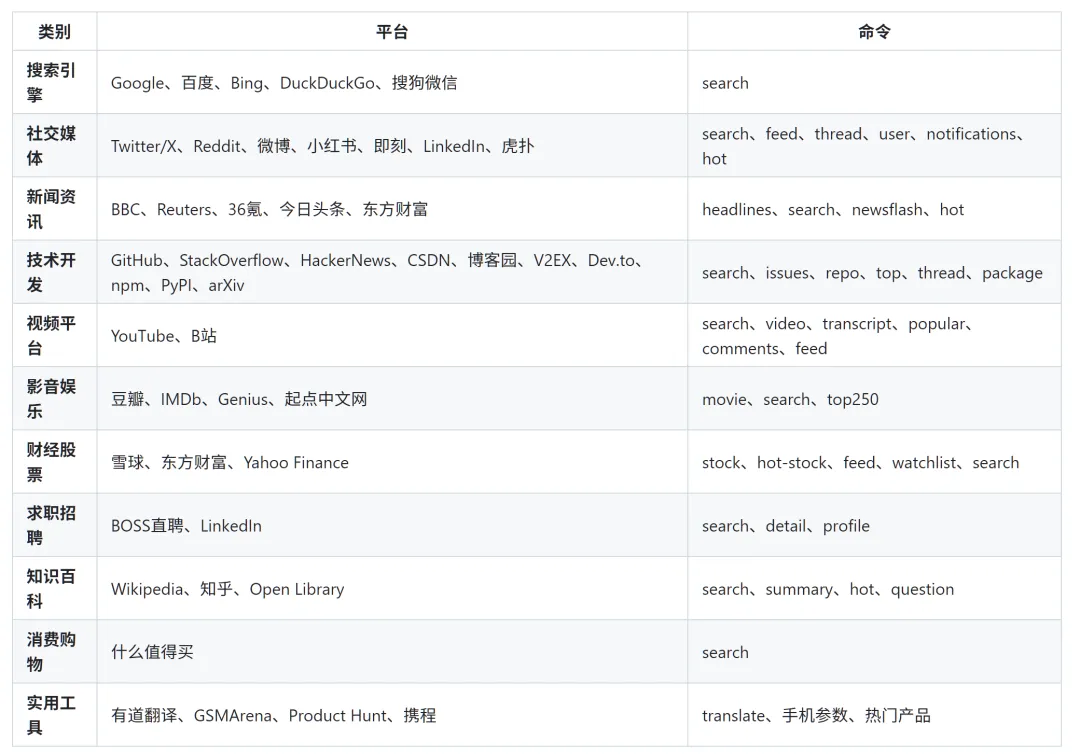Select the 影音娱乐 category cell
The width and height of the screenshot is (1080, 754).
(54, 399)
